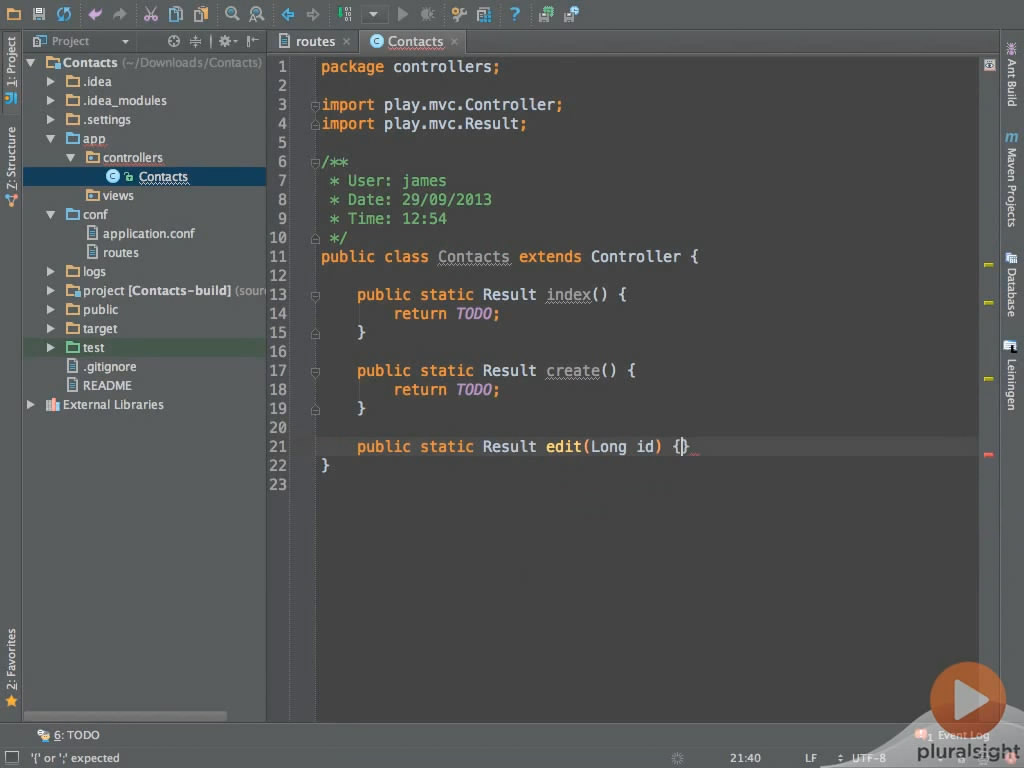Screen dimensions: 1024x768
Task: Click the Back navigation arrow
Action: pos(288,14)
